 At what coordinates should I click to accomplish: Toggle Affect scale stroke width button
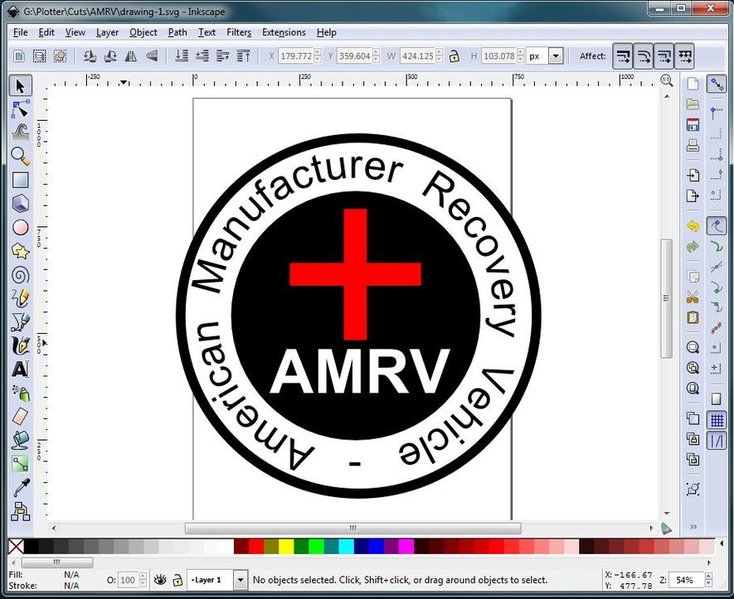click(x=623, y=57)
